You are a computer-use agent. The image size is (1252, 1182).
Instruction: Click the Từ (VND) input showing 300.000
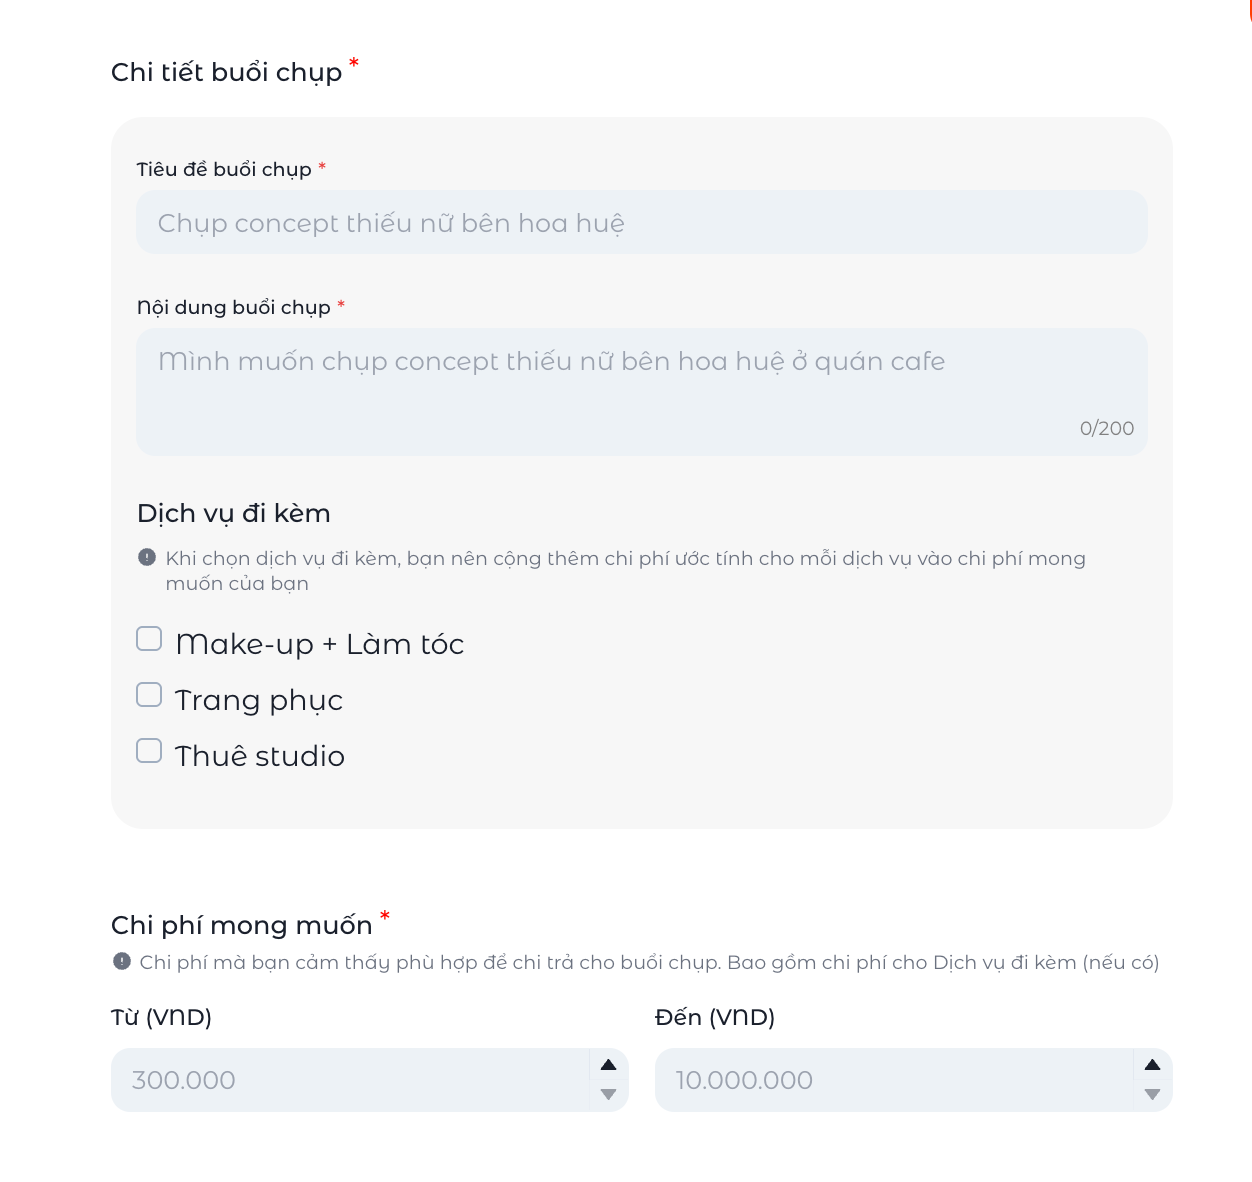[x=350, y=1080]
